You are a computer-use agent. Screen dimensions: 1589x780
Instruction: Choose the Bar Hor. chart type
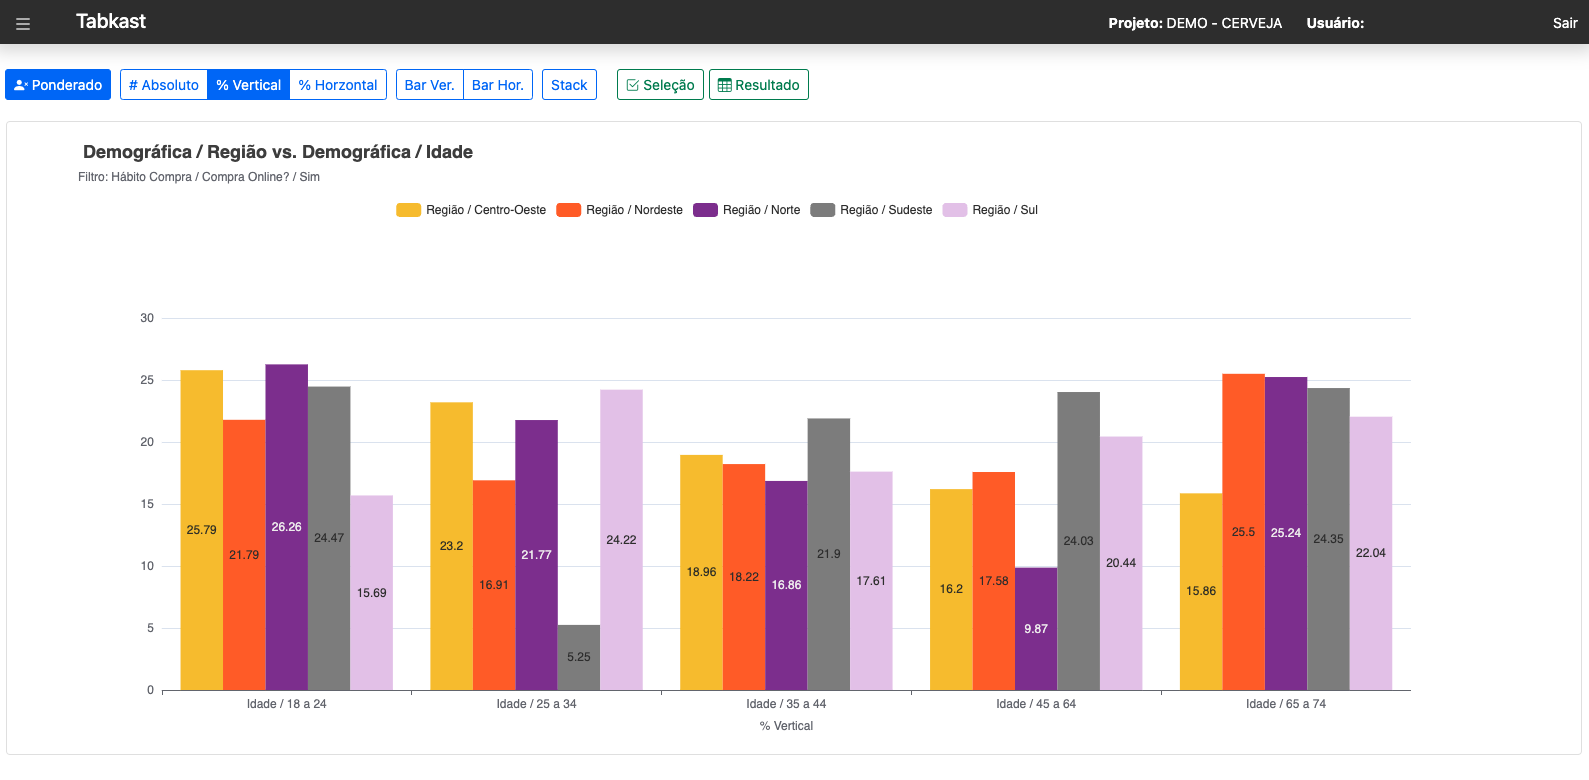[498, 85]
